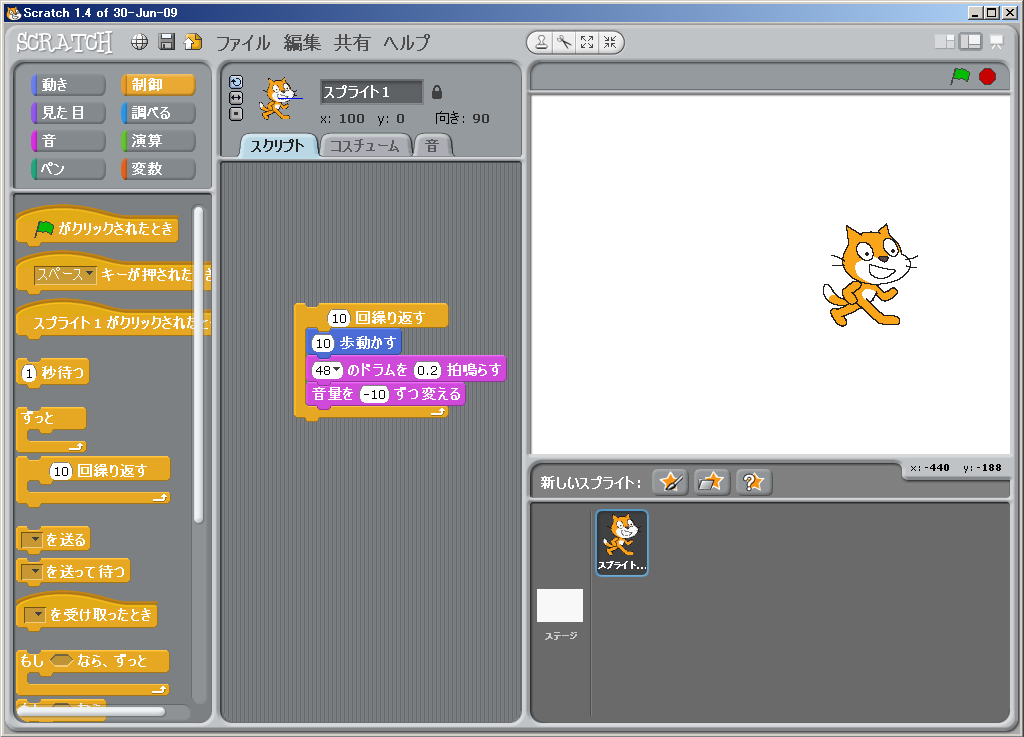Open the を送る message dropdown
This screenshot has height=737, width=1024.
click(32, 540)
